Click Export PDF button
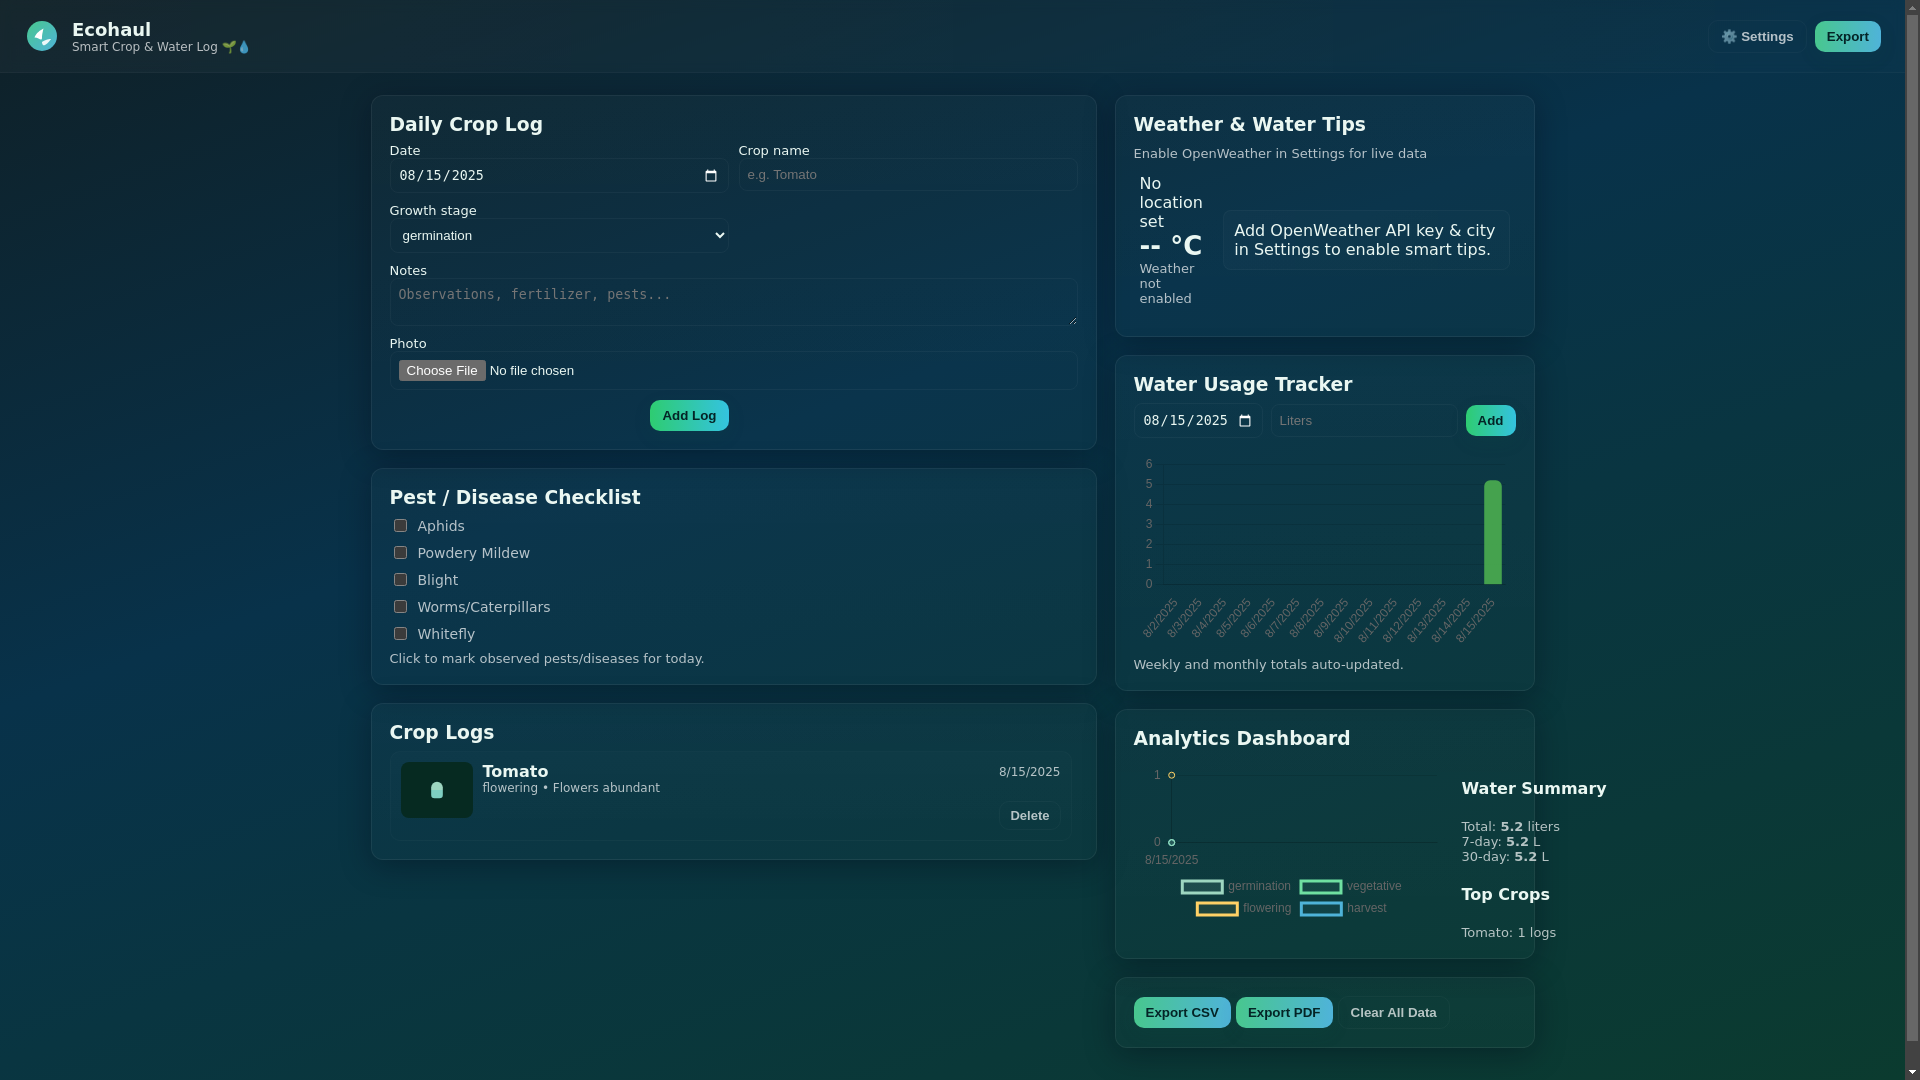This screenshot has height=1080, width=1920. pyautogui.click(x=1284, y=1013)
